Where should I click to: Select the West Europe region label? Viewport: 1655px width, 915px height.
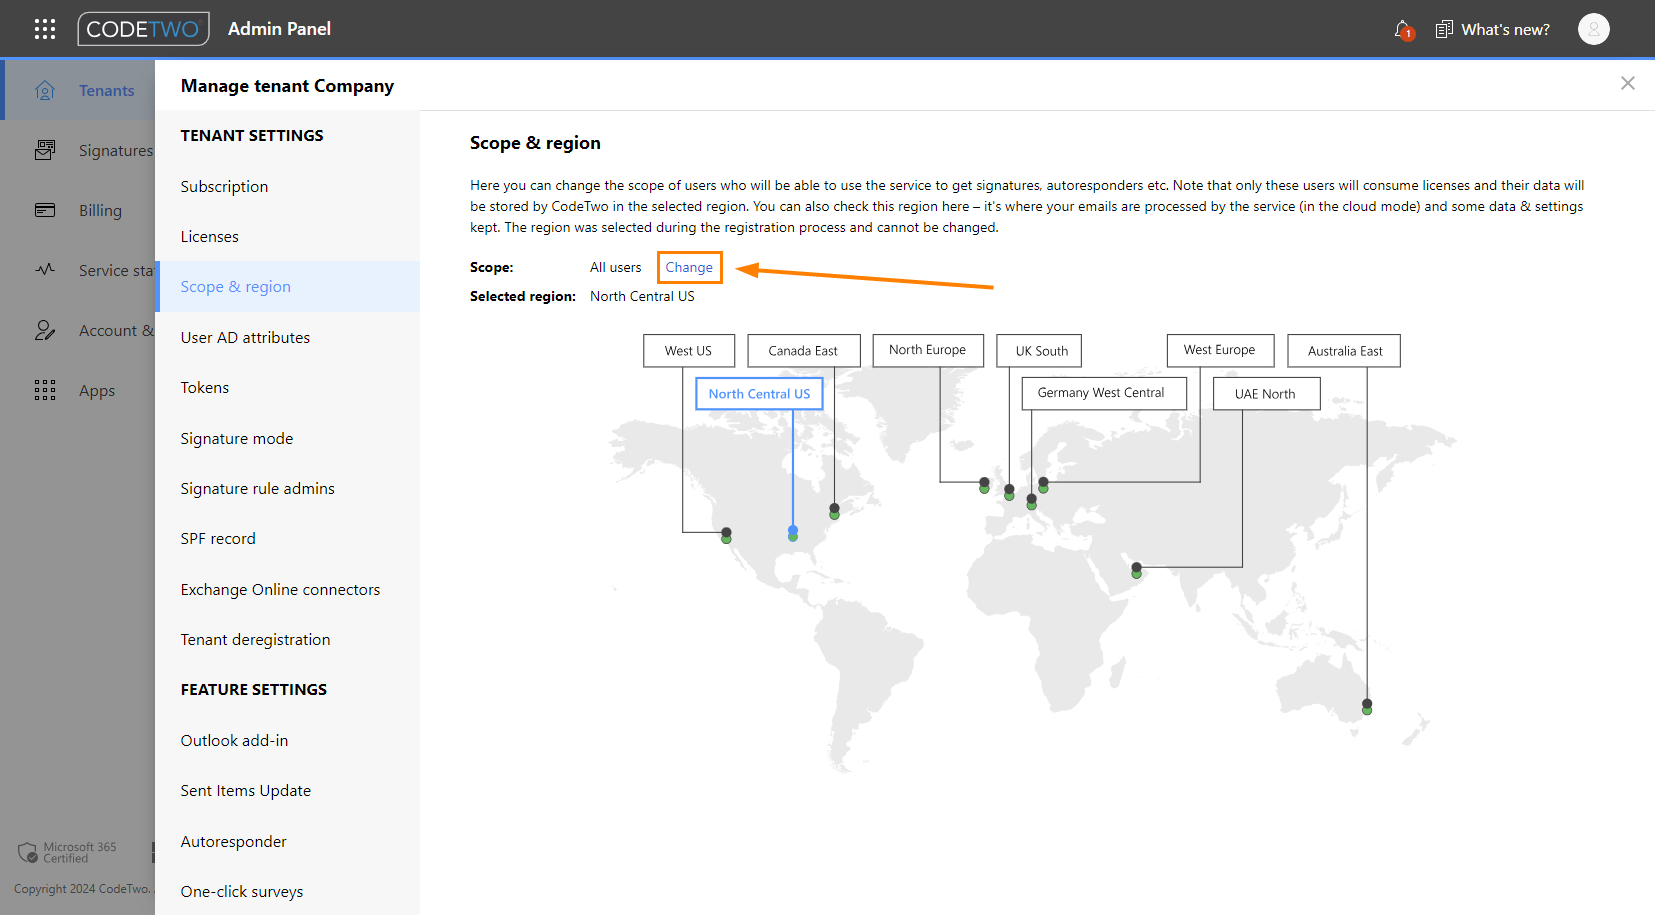coord(1220,350)
